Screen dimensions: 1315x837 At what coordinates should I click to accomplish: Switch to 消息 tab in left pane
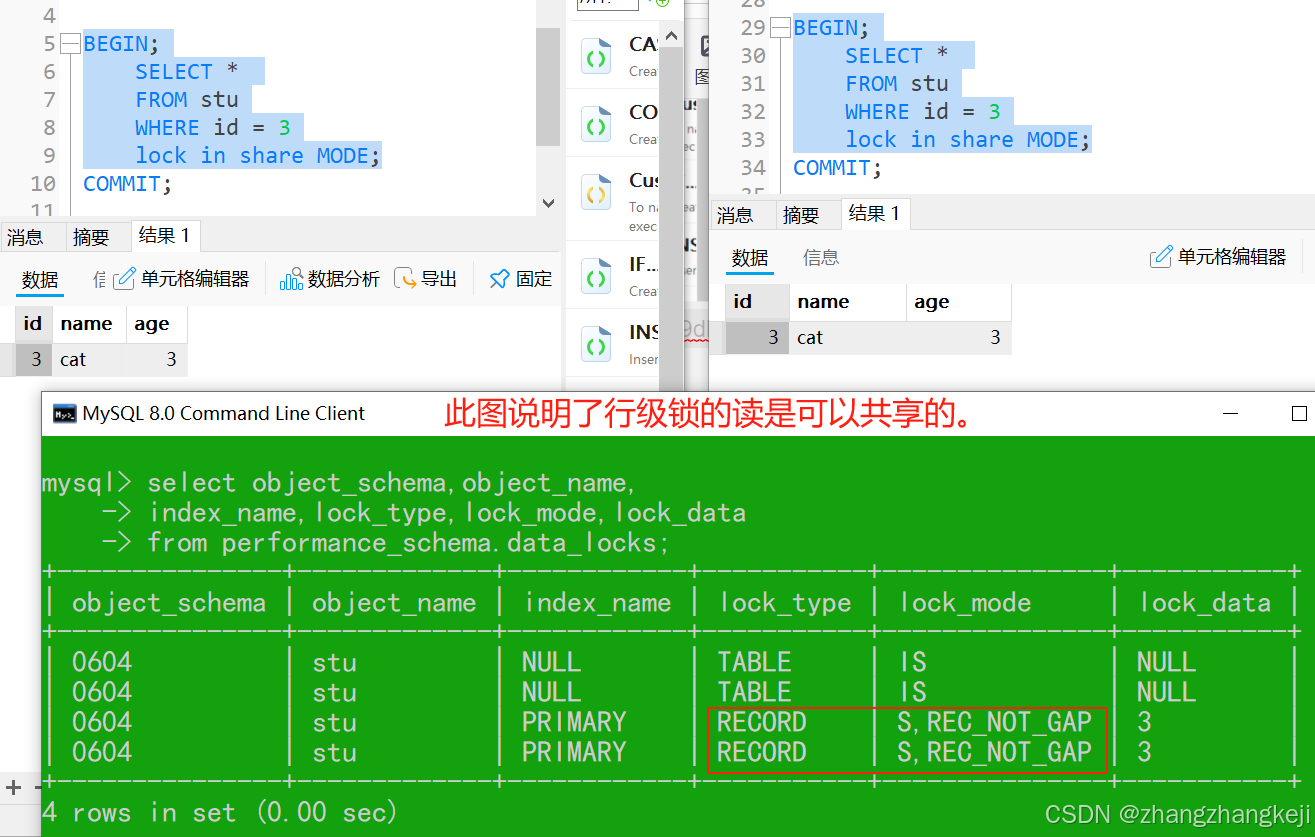click(x=25, y=237)
